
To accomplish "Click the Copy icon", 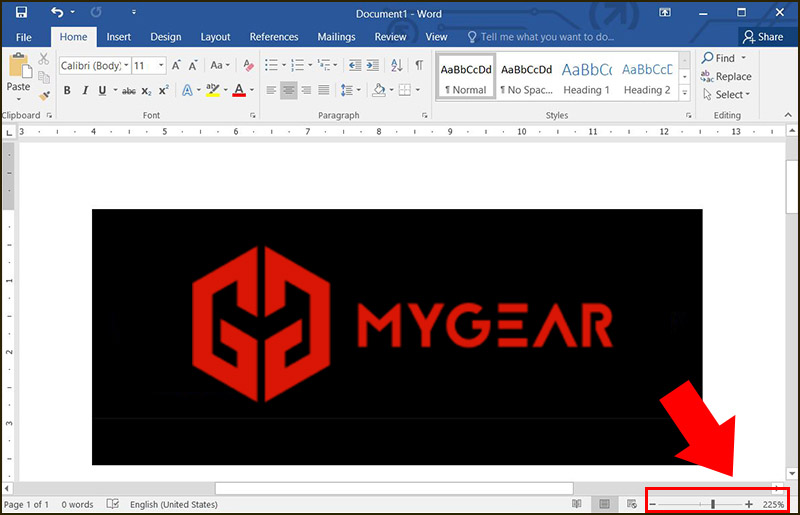I will point(44,77).
